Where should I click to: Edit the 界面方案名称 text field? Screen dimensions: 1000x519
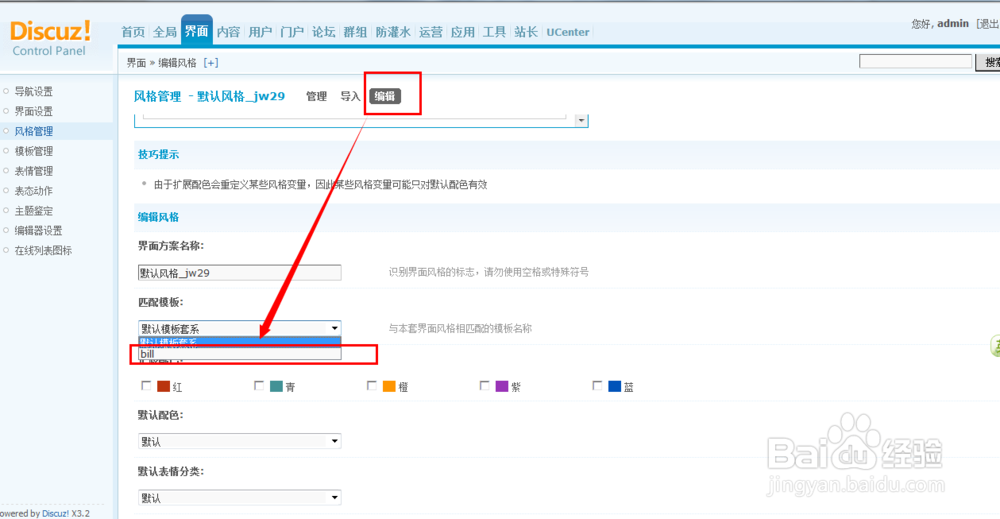click(239, 272)
